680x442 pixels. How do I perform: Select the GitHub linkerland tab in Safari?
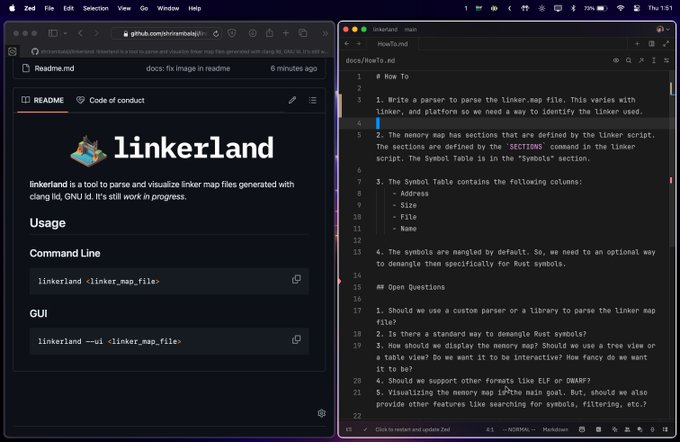tap(179, 52)
